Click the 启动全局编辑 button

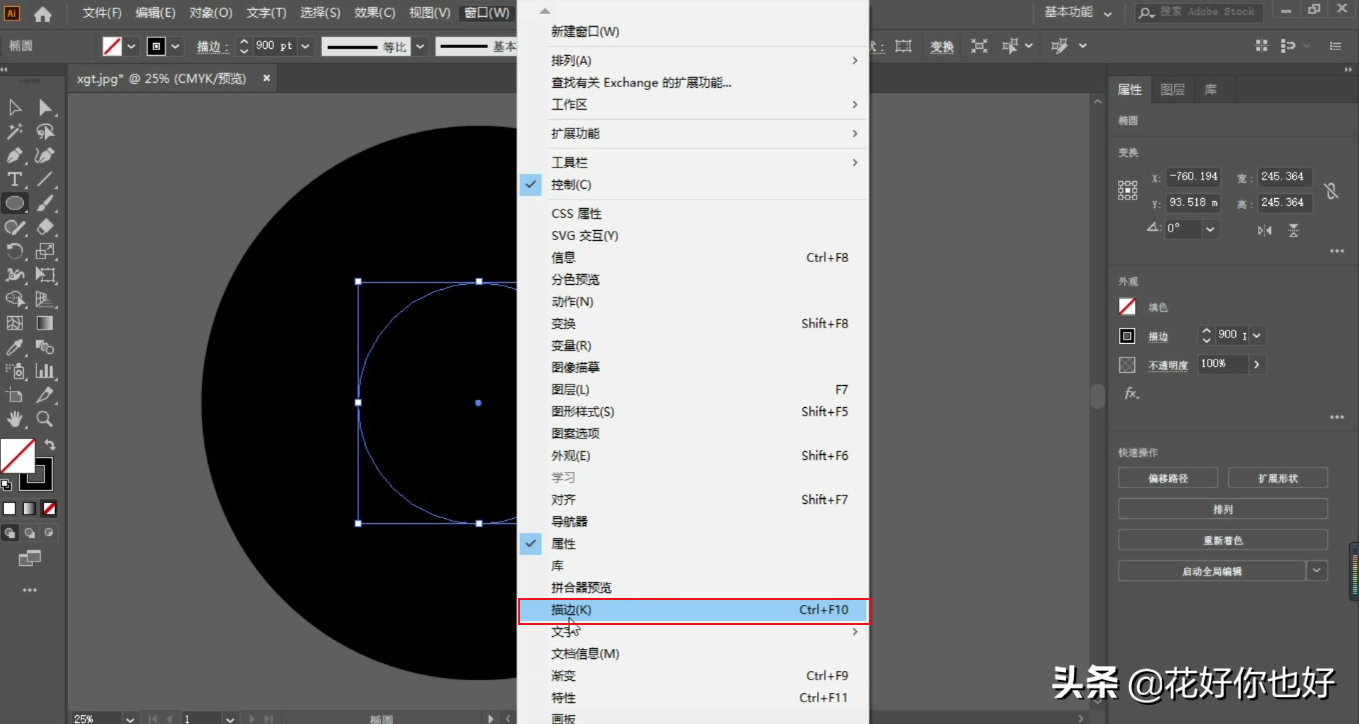1212,571
